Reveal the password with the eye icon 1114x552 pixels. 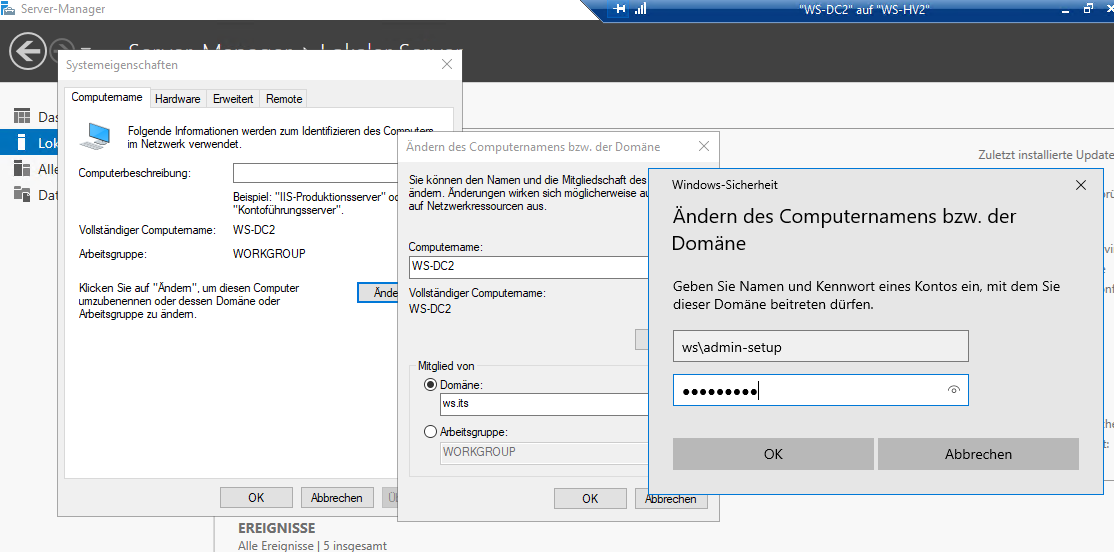[953, 390]
